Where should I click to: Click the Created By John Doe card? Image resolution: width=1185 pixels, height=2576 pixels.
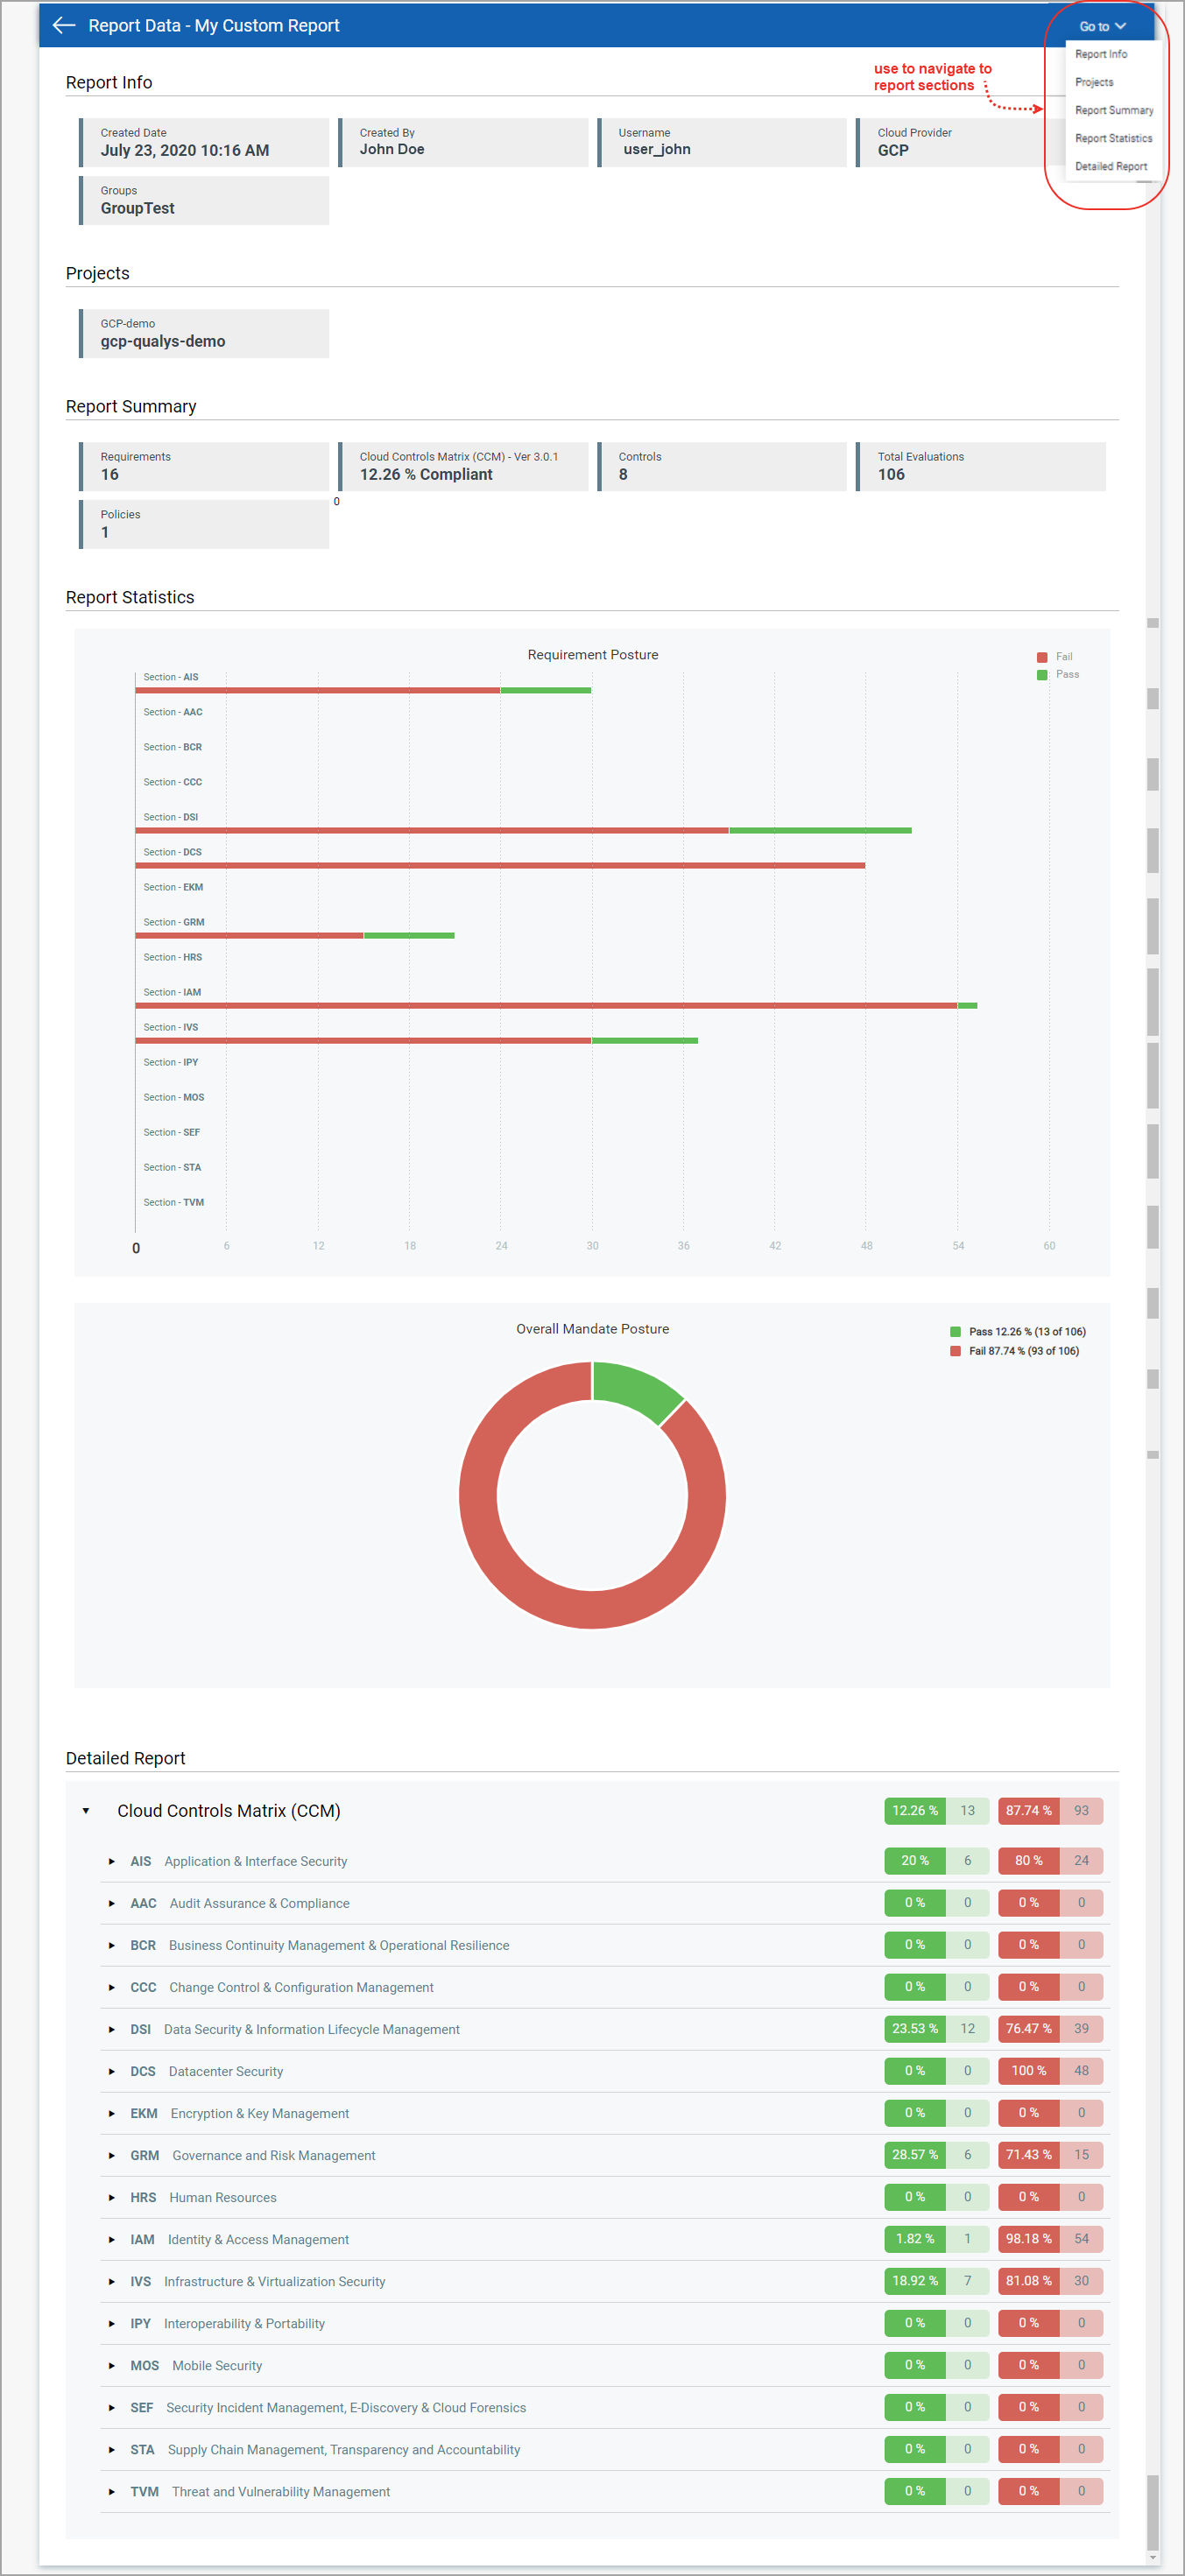pyautogui.click(x=463, y=142)
